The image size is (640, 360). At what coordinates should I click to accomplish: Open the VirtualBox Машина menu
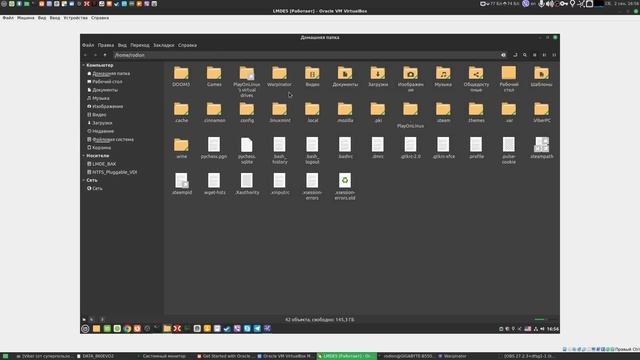tap(26, 18)
